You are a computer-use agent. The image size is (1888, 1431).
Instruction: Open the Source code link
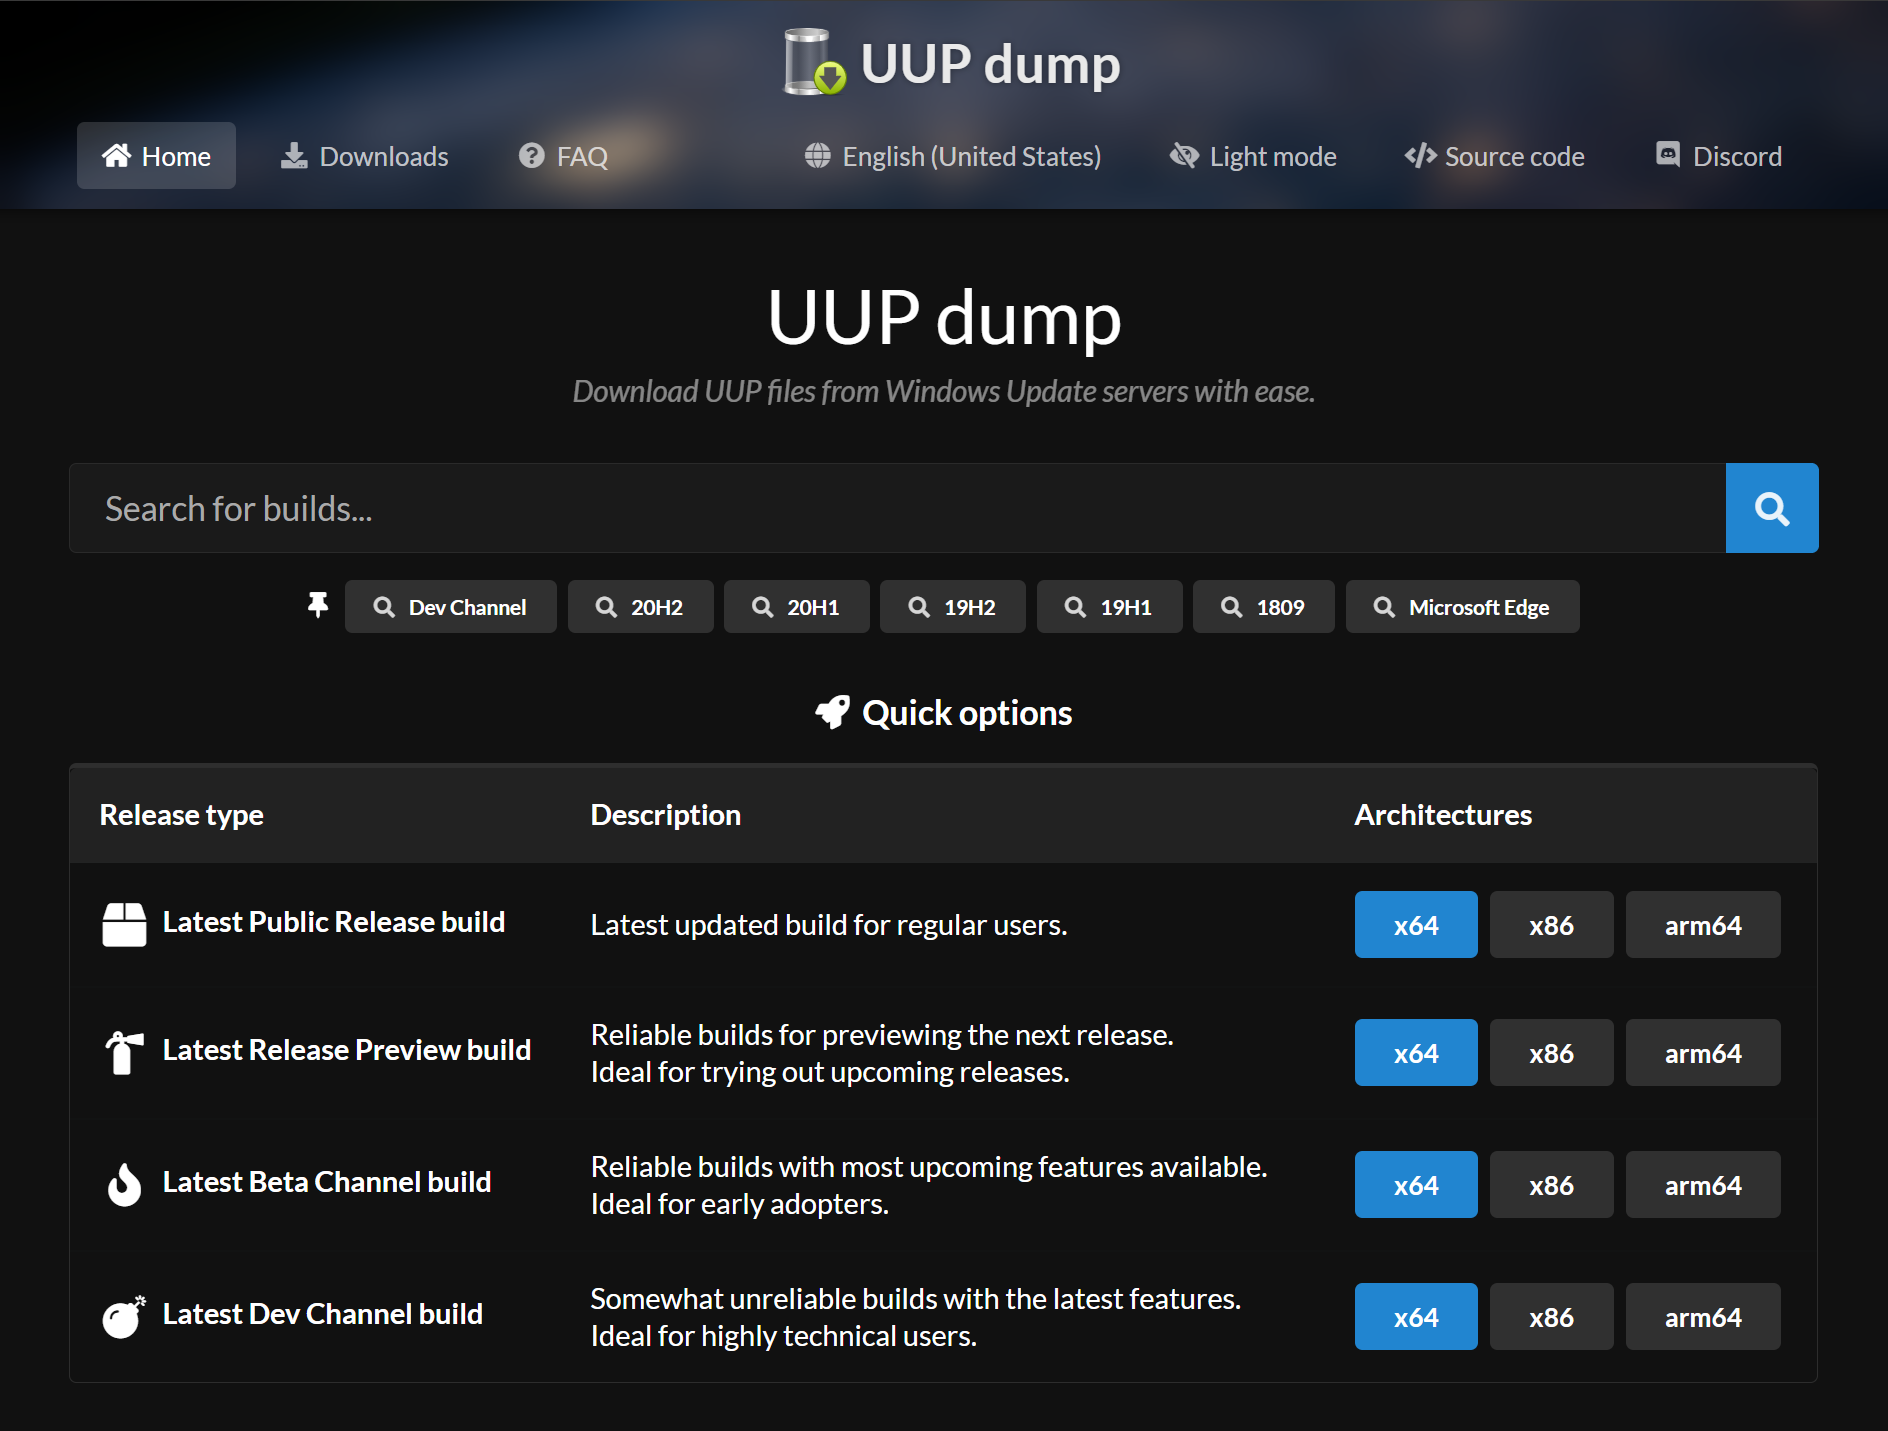tap(1494, 156)
